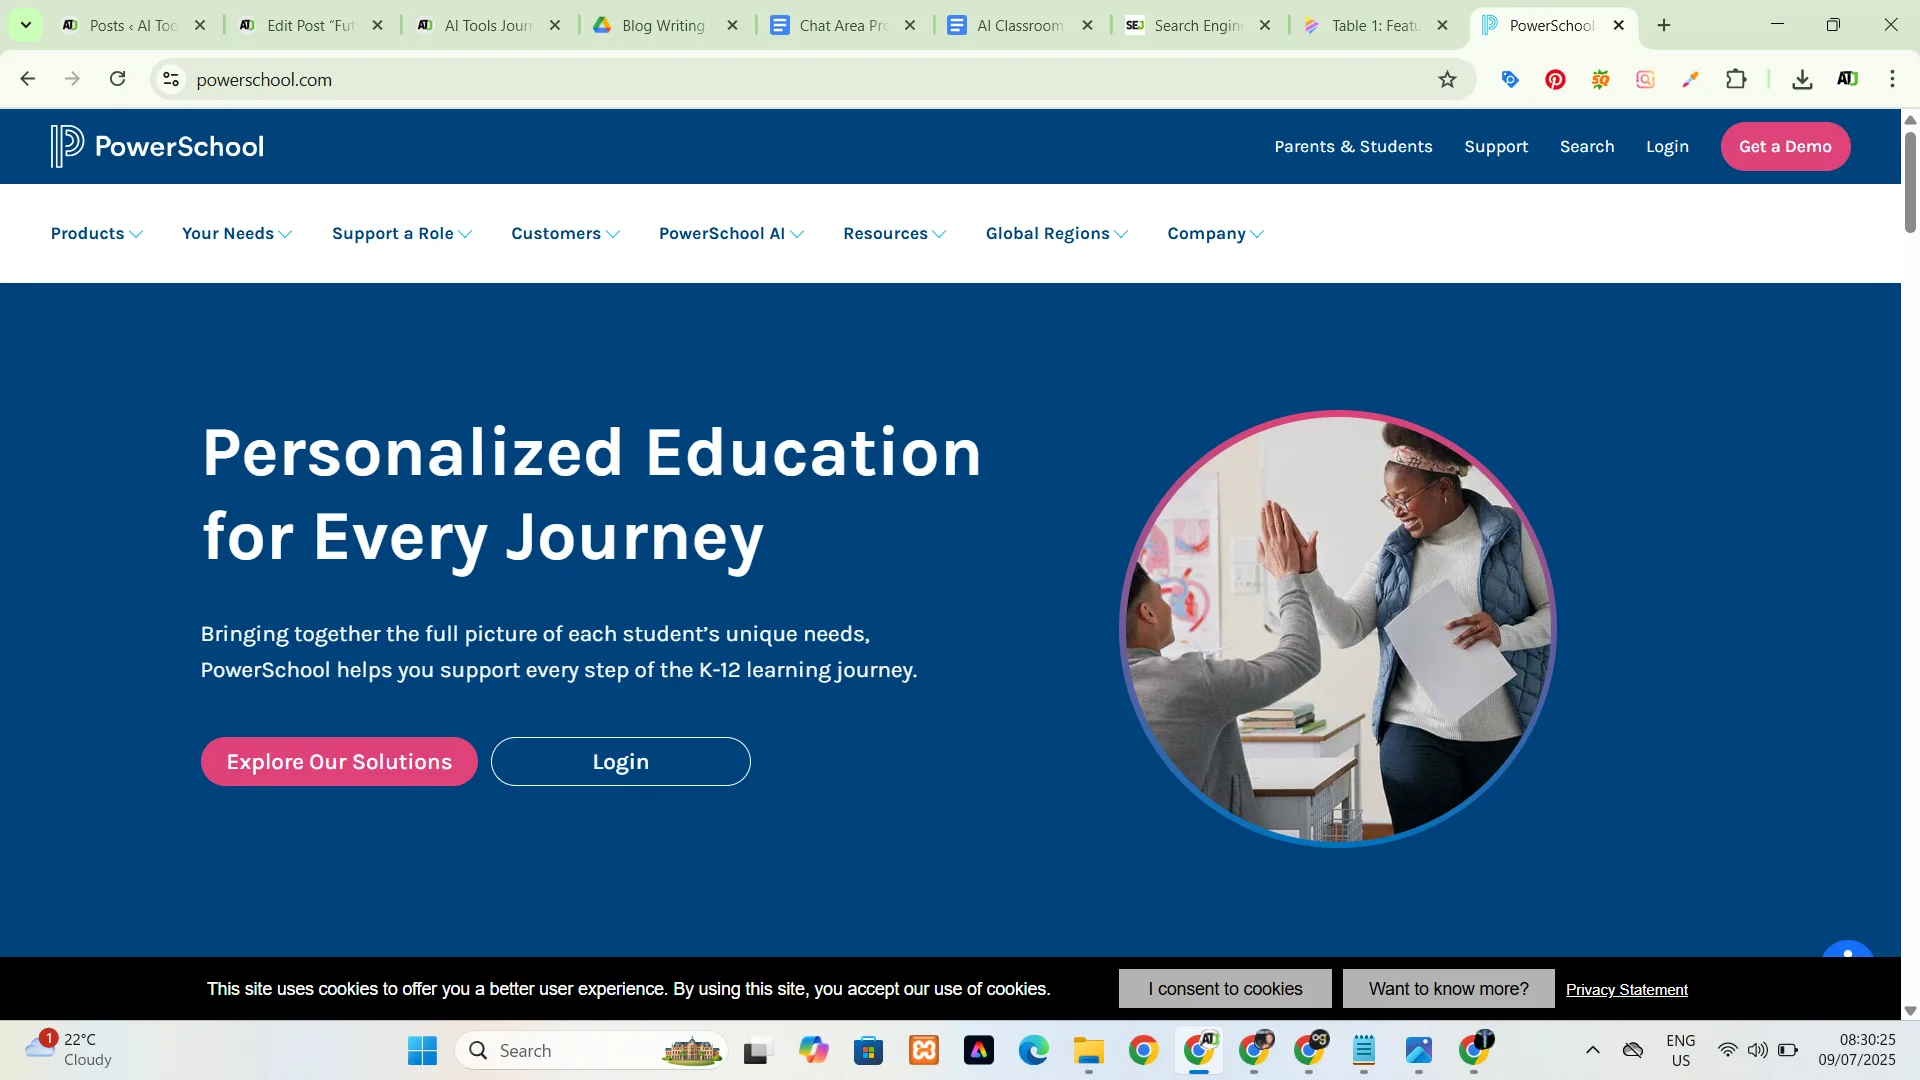Click the blue accessibility widget icon
Screen dimensions: 1920x1080
click(x=1847, y=950)
